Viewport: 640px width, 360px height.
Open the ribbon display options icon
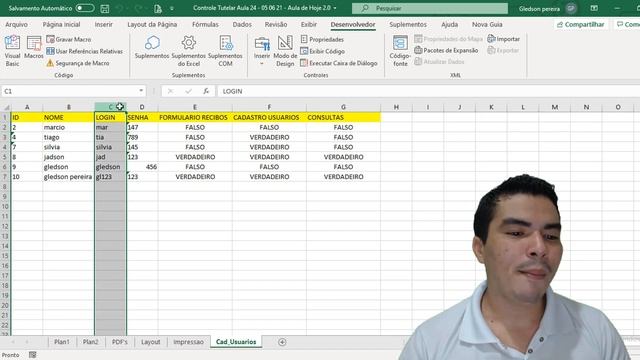594,8
